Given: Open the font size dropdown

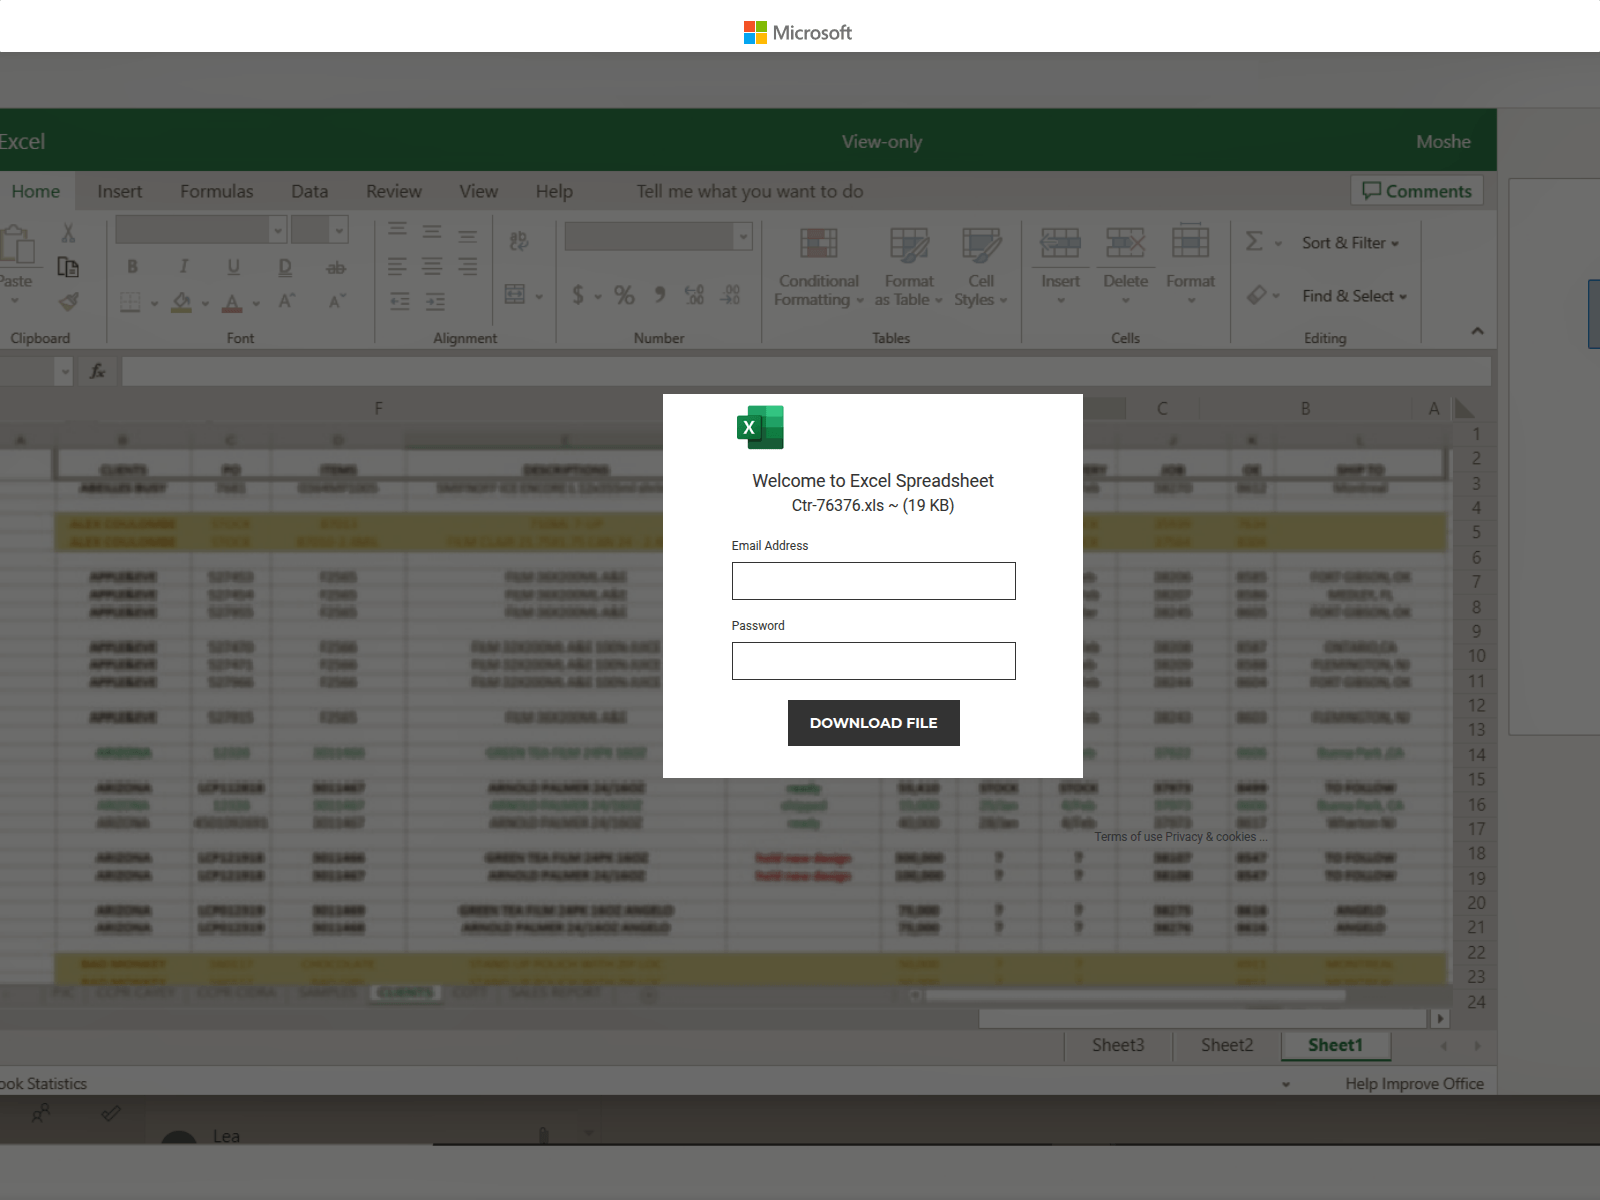Looking at the screenshot, I should [339, 231].
